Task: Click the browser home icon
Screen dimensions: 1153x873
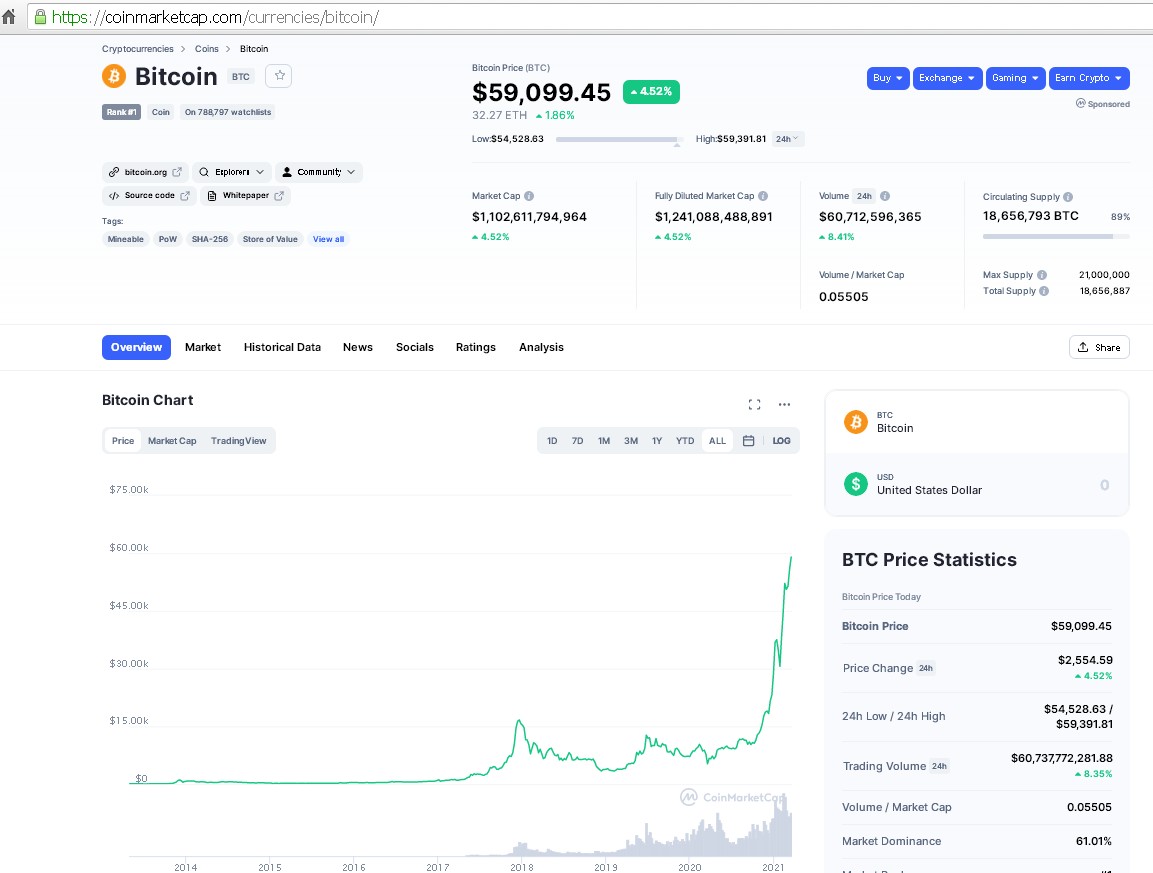Action: coord(9,16)
